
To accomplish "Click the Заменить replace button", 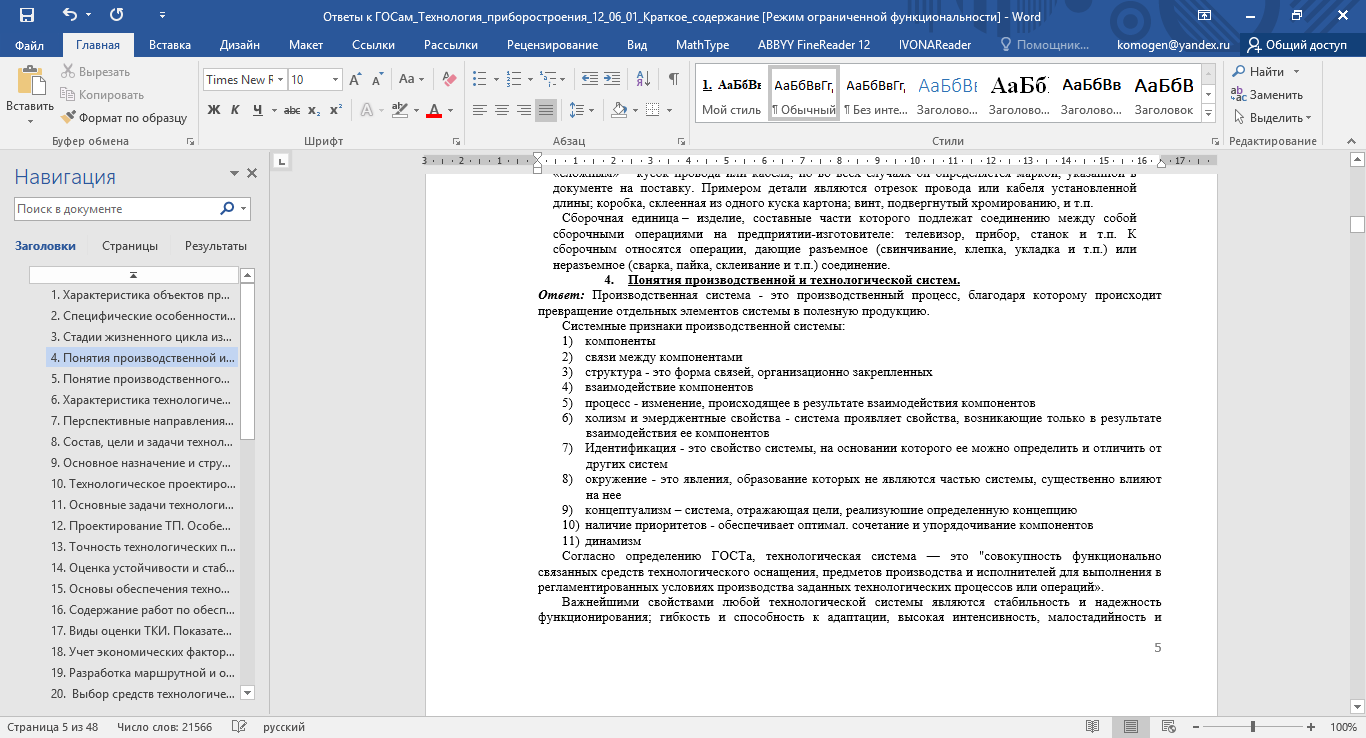I will click(1267, 95).
